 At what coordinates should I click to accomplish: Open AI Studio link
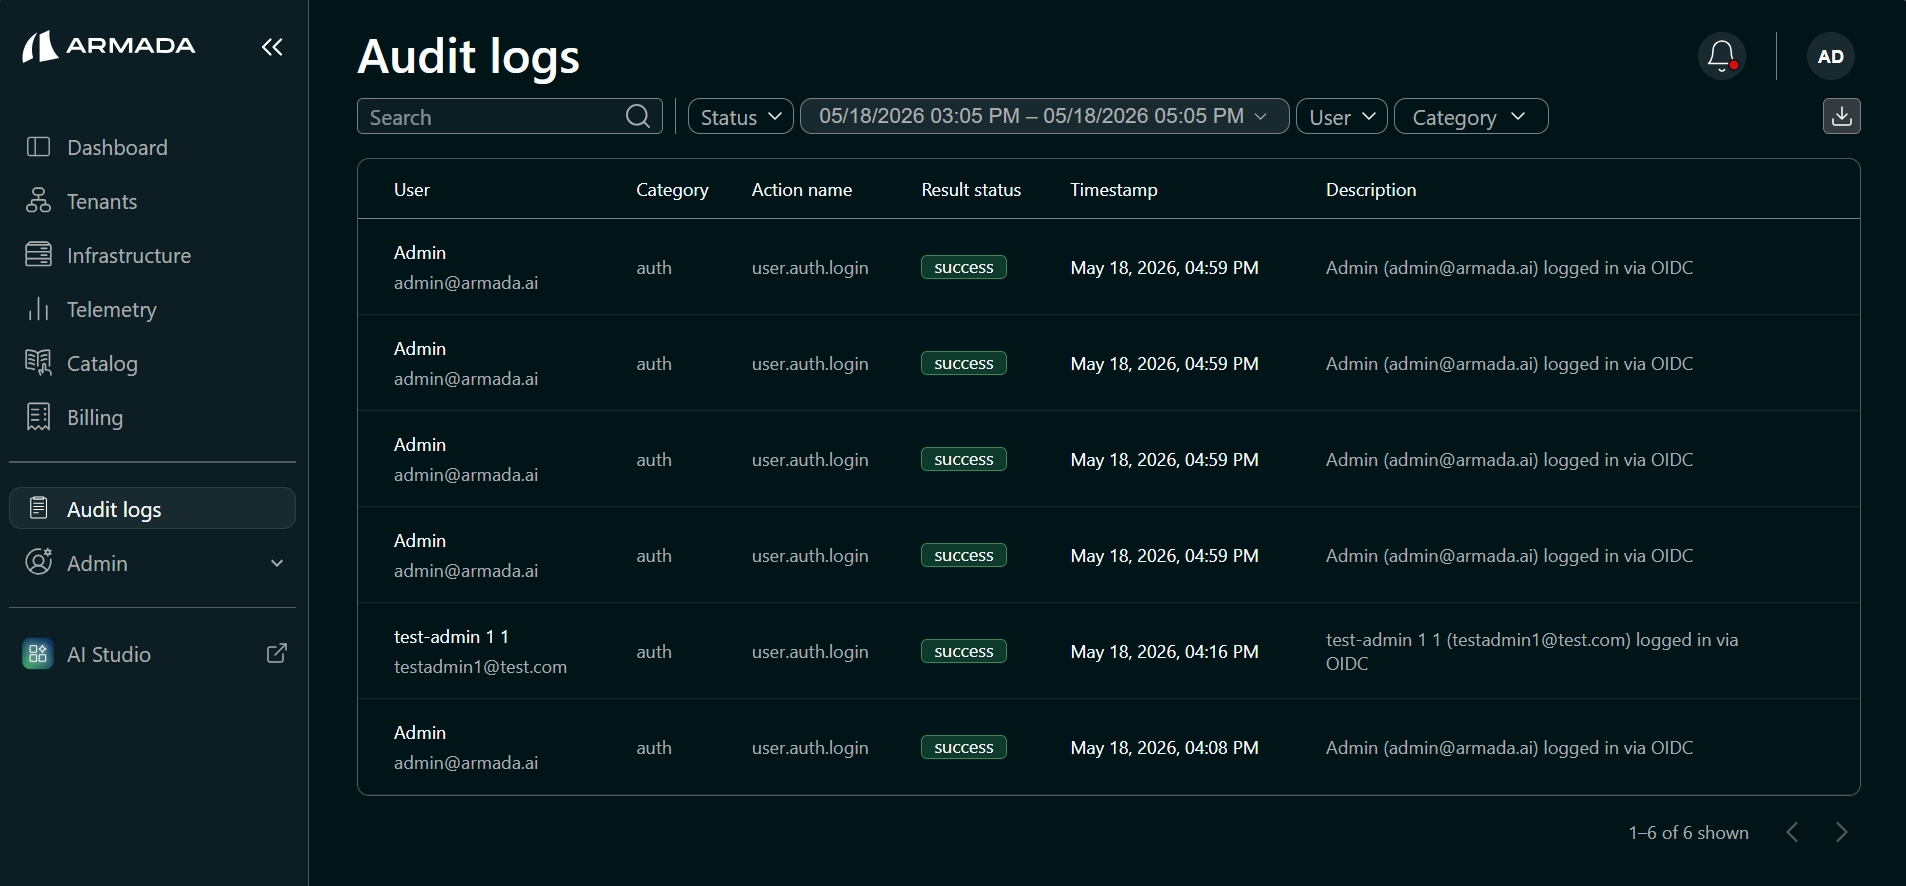[152, 654]
